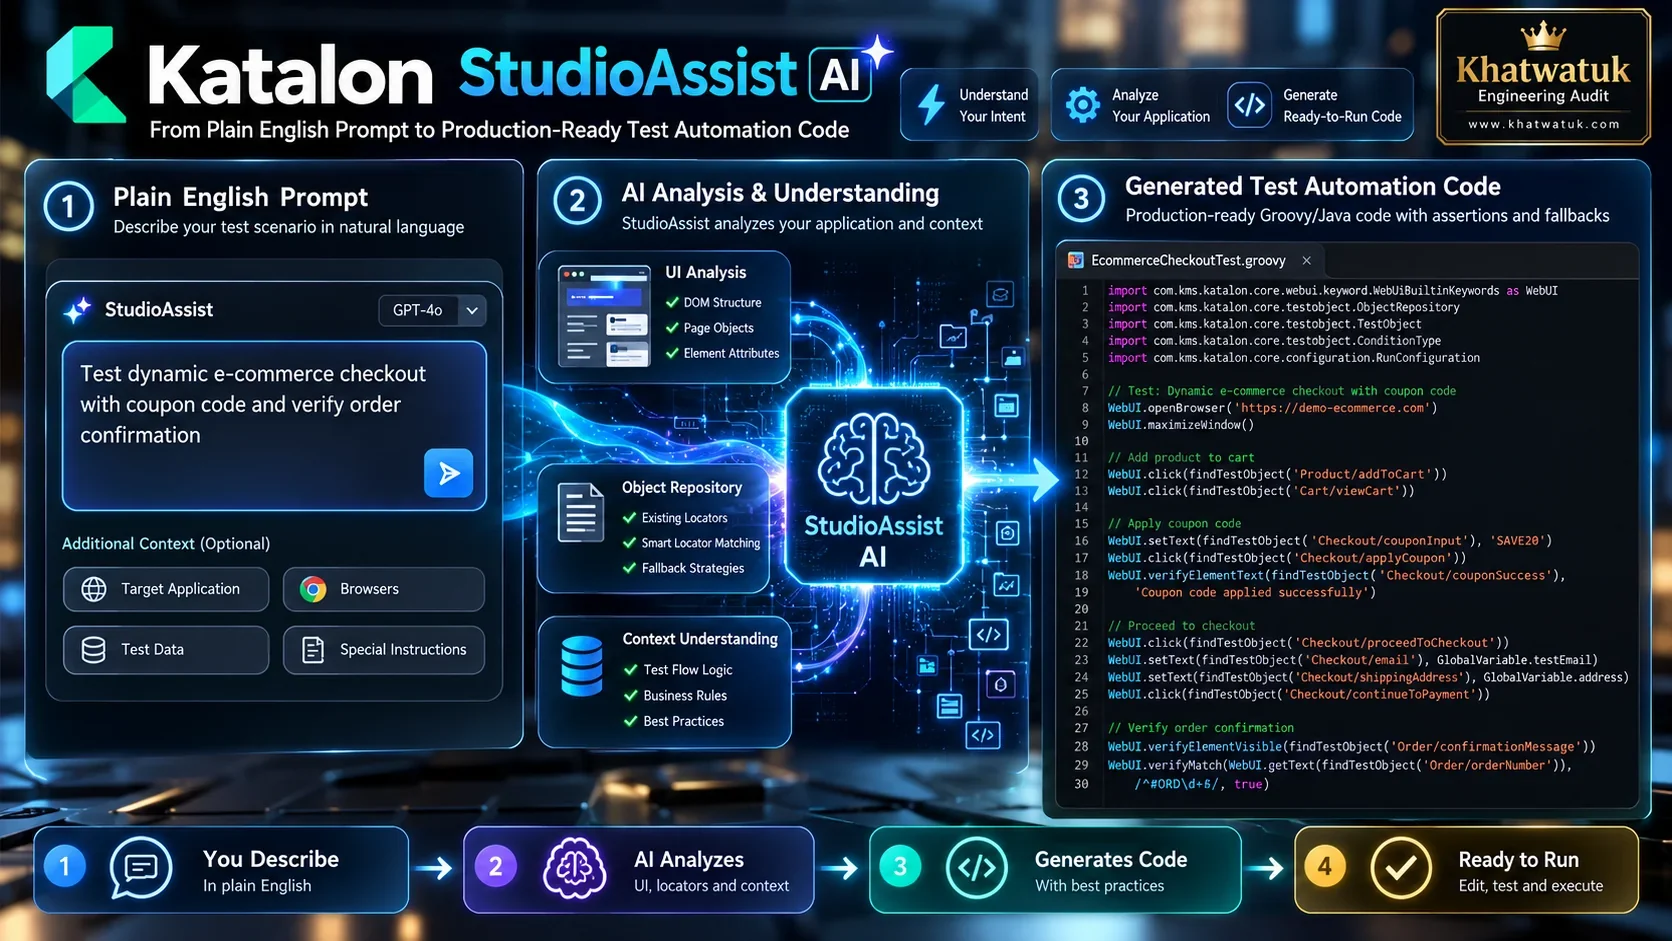
Task: Click the blue send prompt arrow button
Action: click(448, 473)
